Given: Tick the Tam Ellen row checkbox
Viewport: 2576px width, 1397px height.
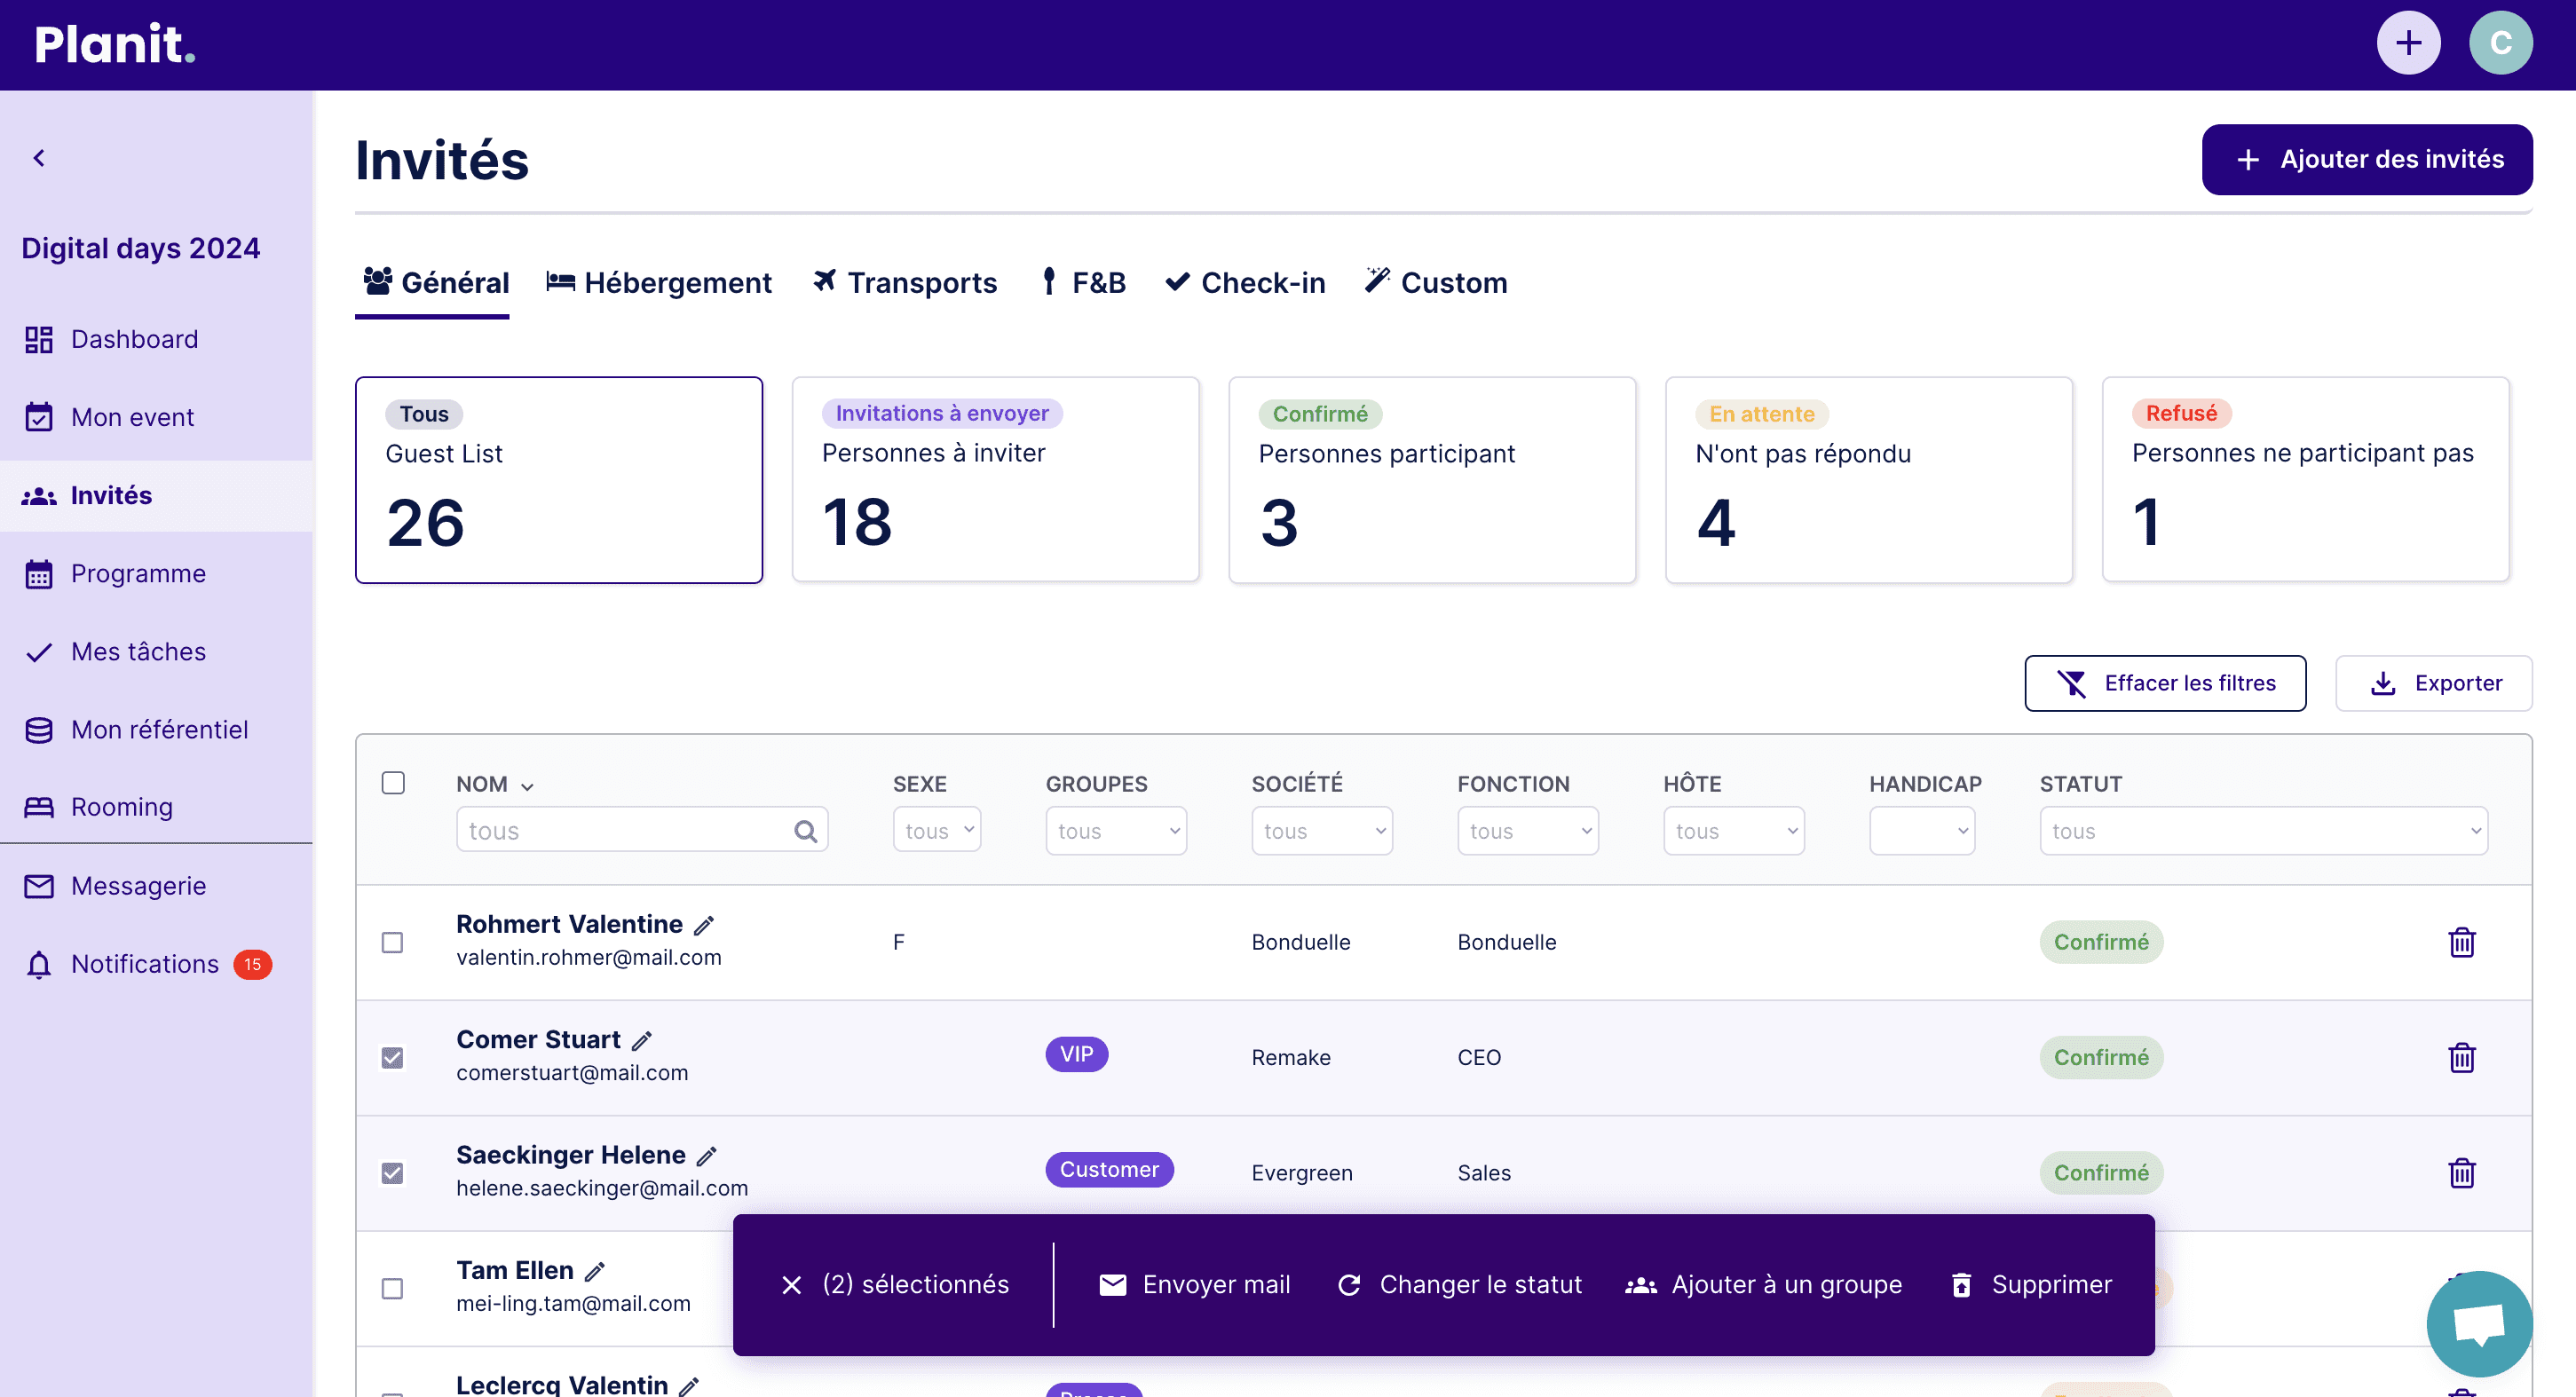Looking at the screenshot, I should 392,1289.
